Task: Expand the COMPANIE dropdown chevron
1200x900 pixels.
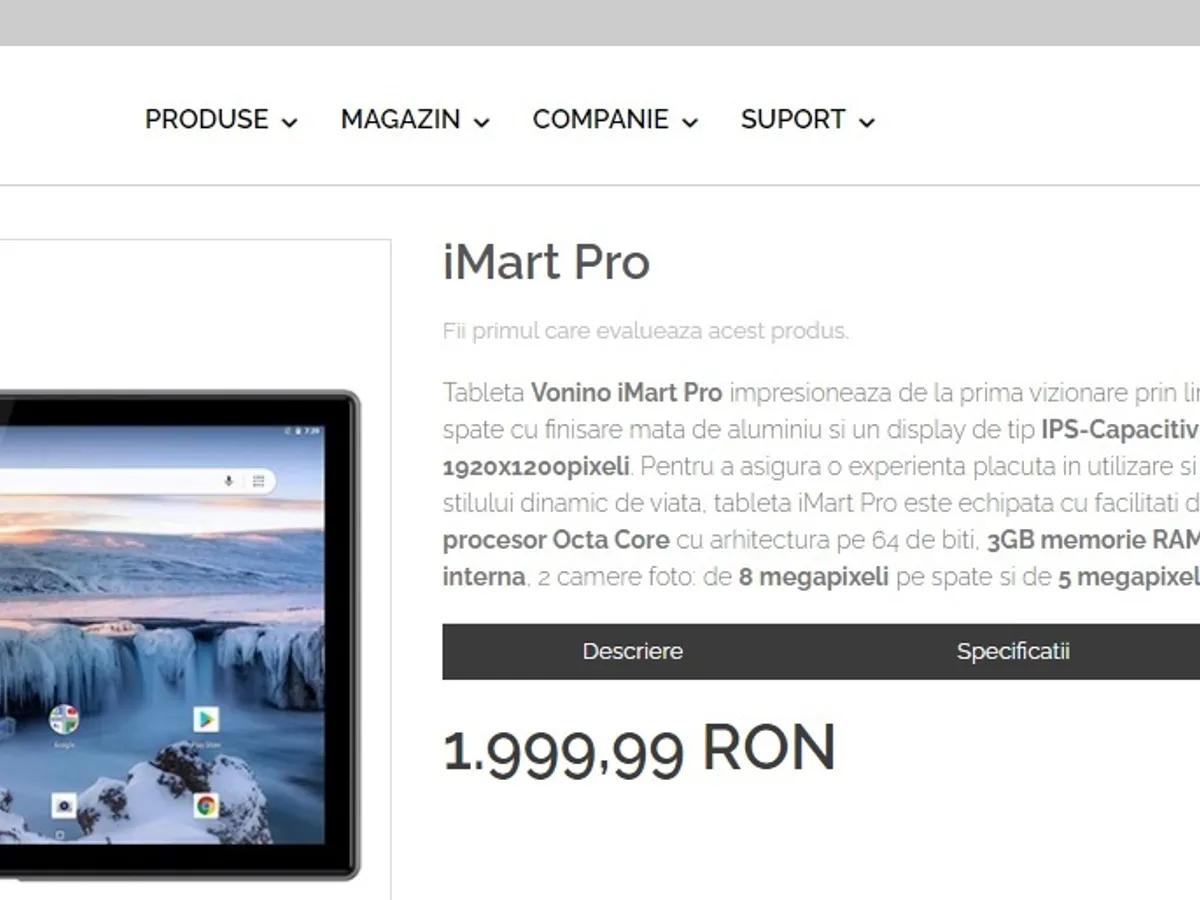Action: click(689, 123)
